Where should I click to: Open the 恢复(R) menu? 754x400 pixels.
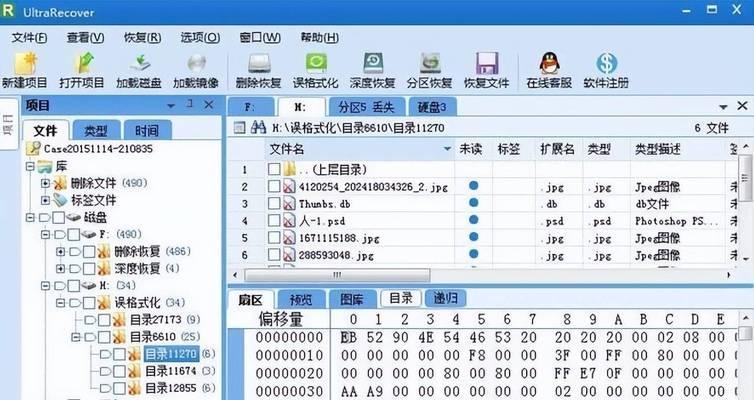[142, 38]
